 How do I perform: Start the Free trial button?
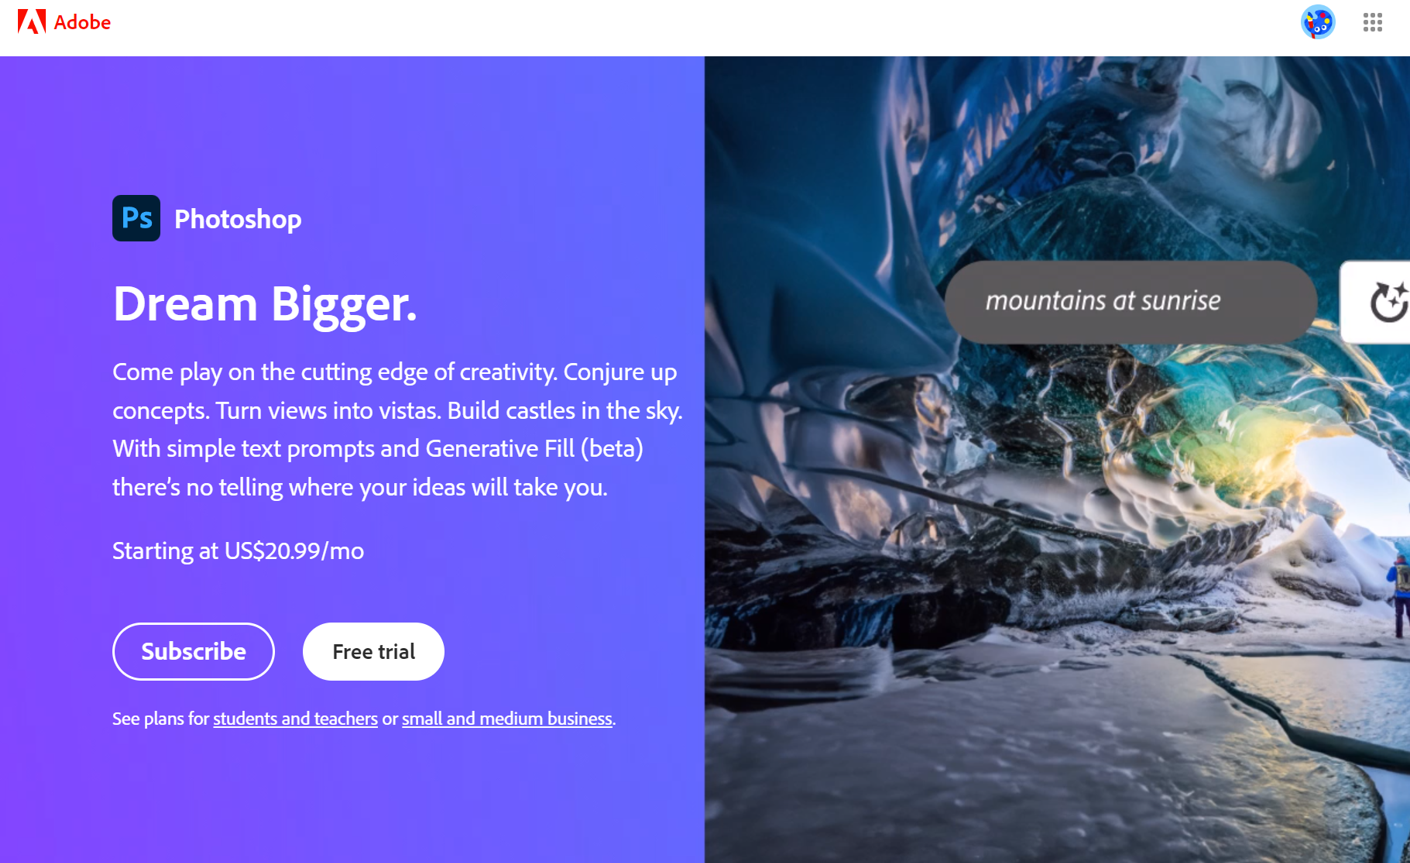(373, 651)
